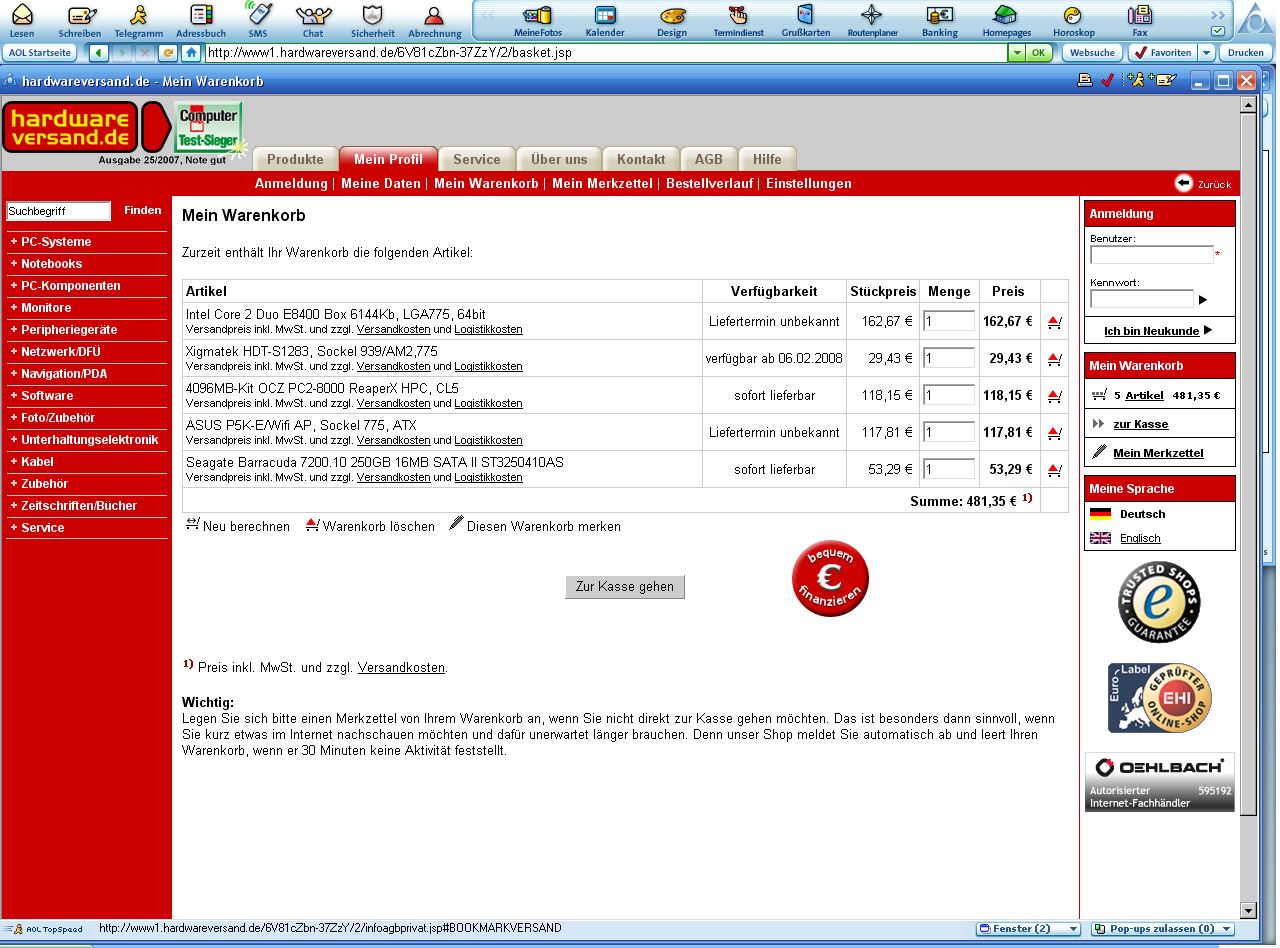Open the Favoriten dropdown arrow
Viewport: 1280px width, 948px height.
1206,53
